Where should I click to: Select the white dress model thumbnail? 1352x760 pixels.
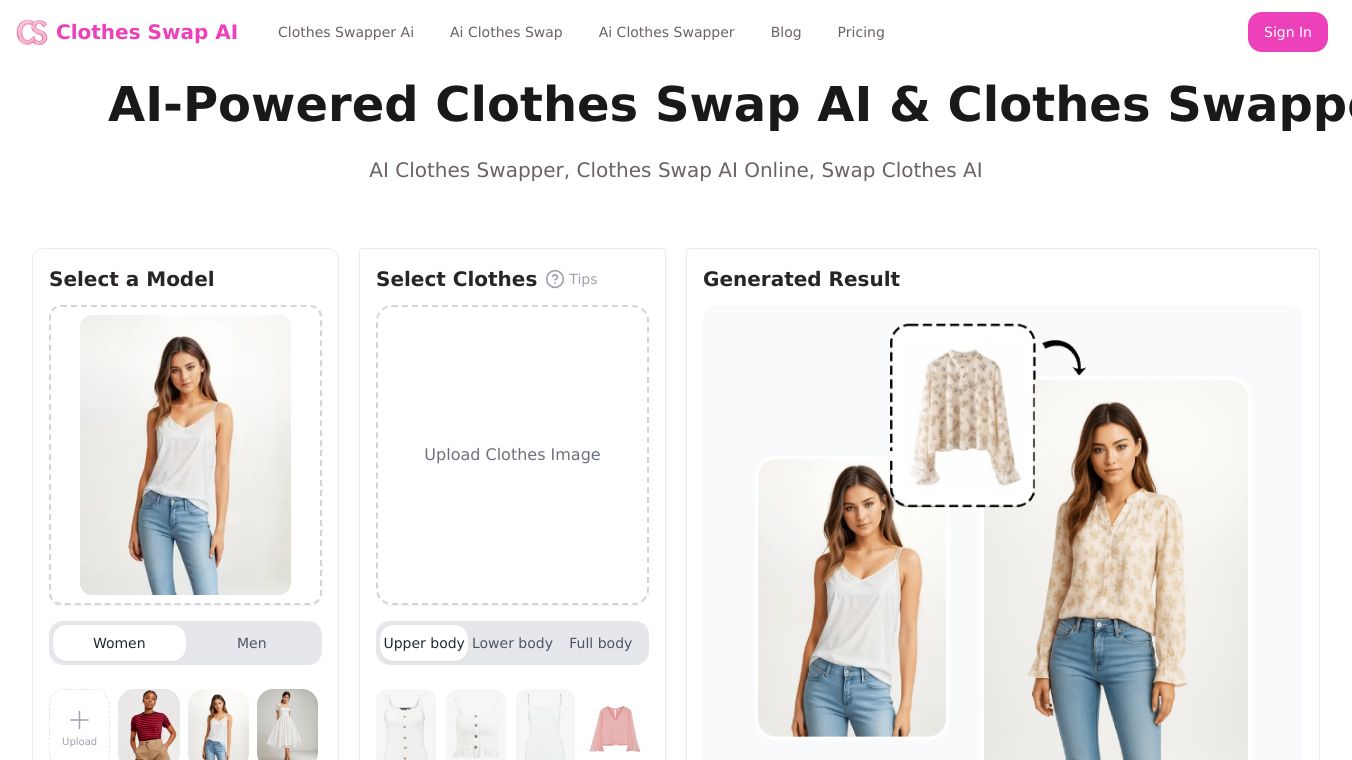click(x=287, y=724)
